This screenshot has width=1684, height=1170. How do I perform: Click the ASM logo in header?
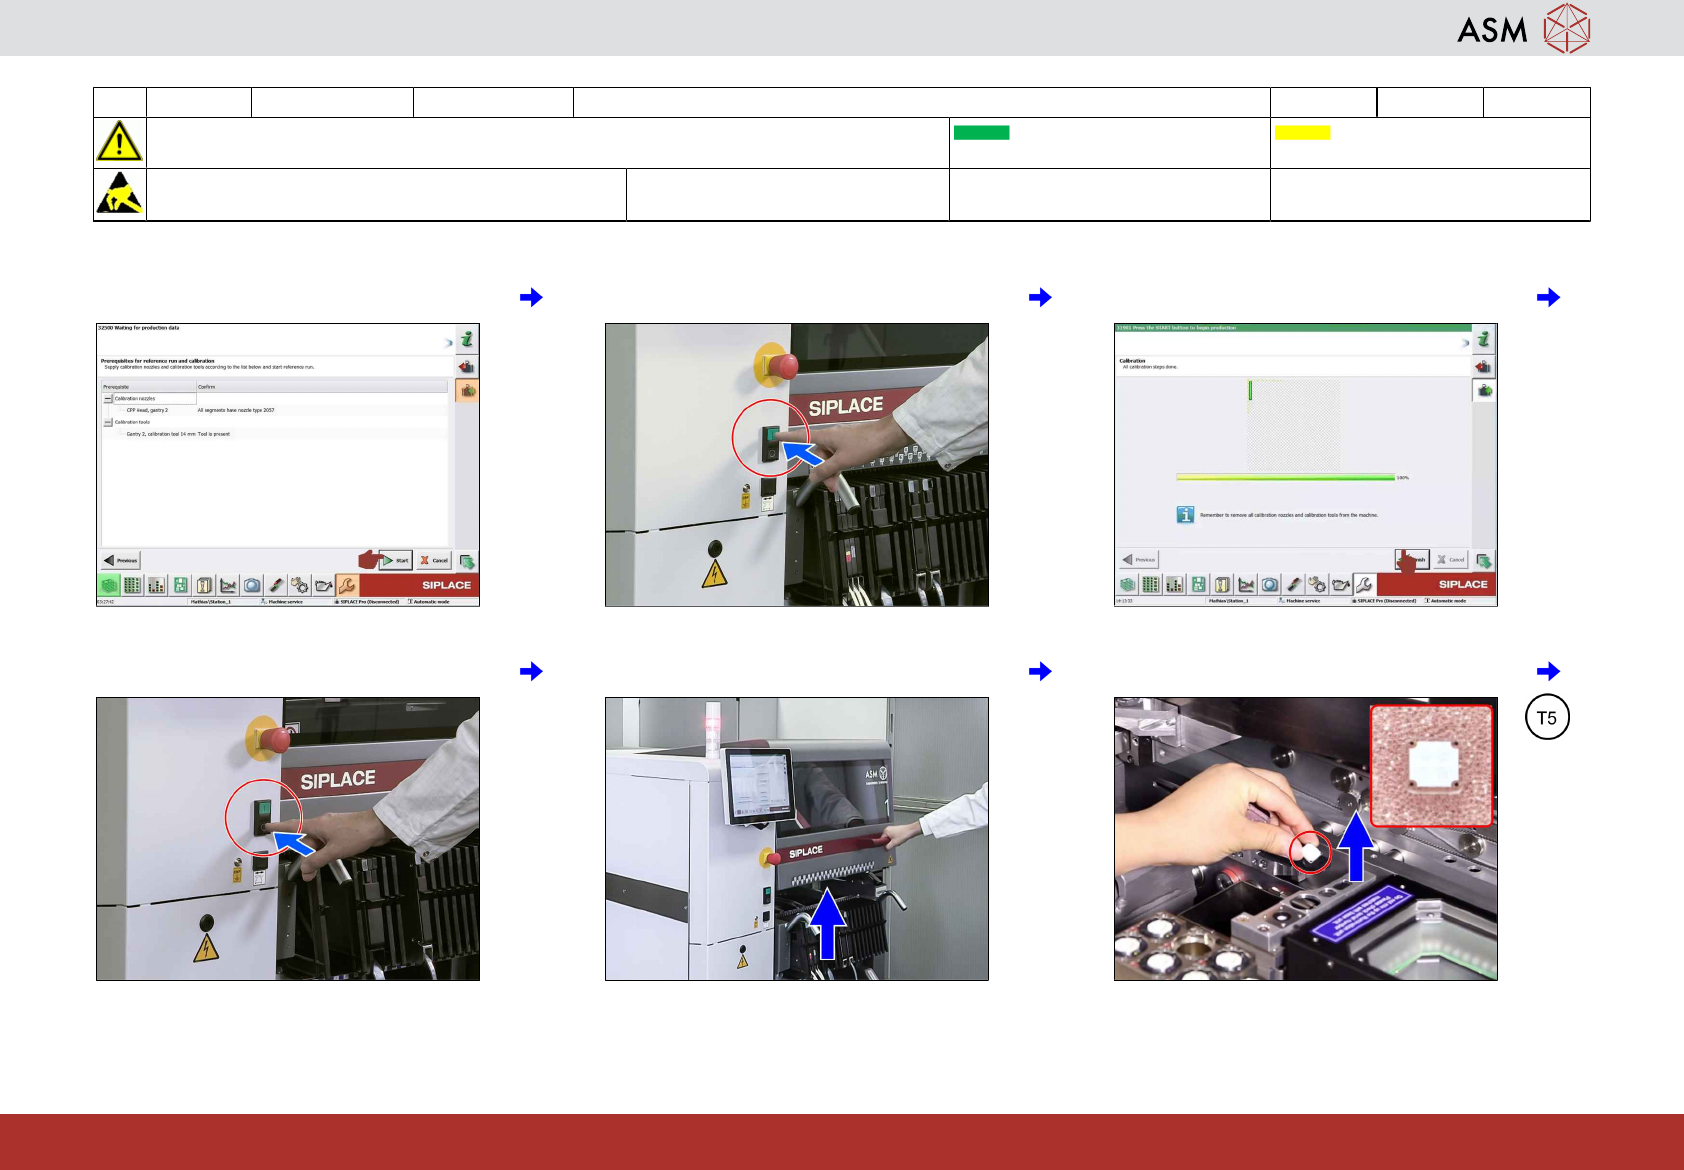[x=1524, y=28]
